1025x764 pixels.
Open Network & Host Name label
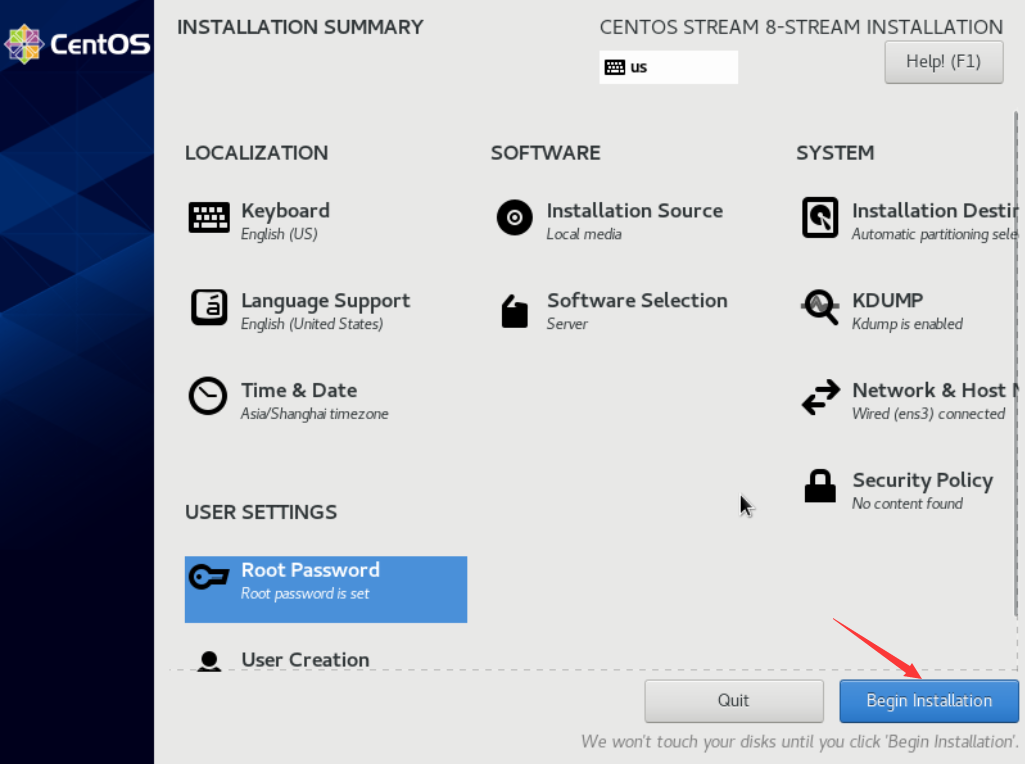point(935,390)
